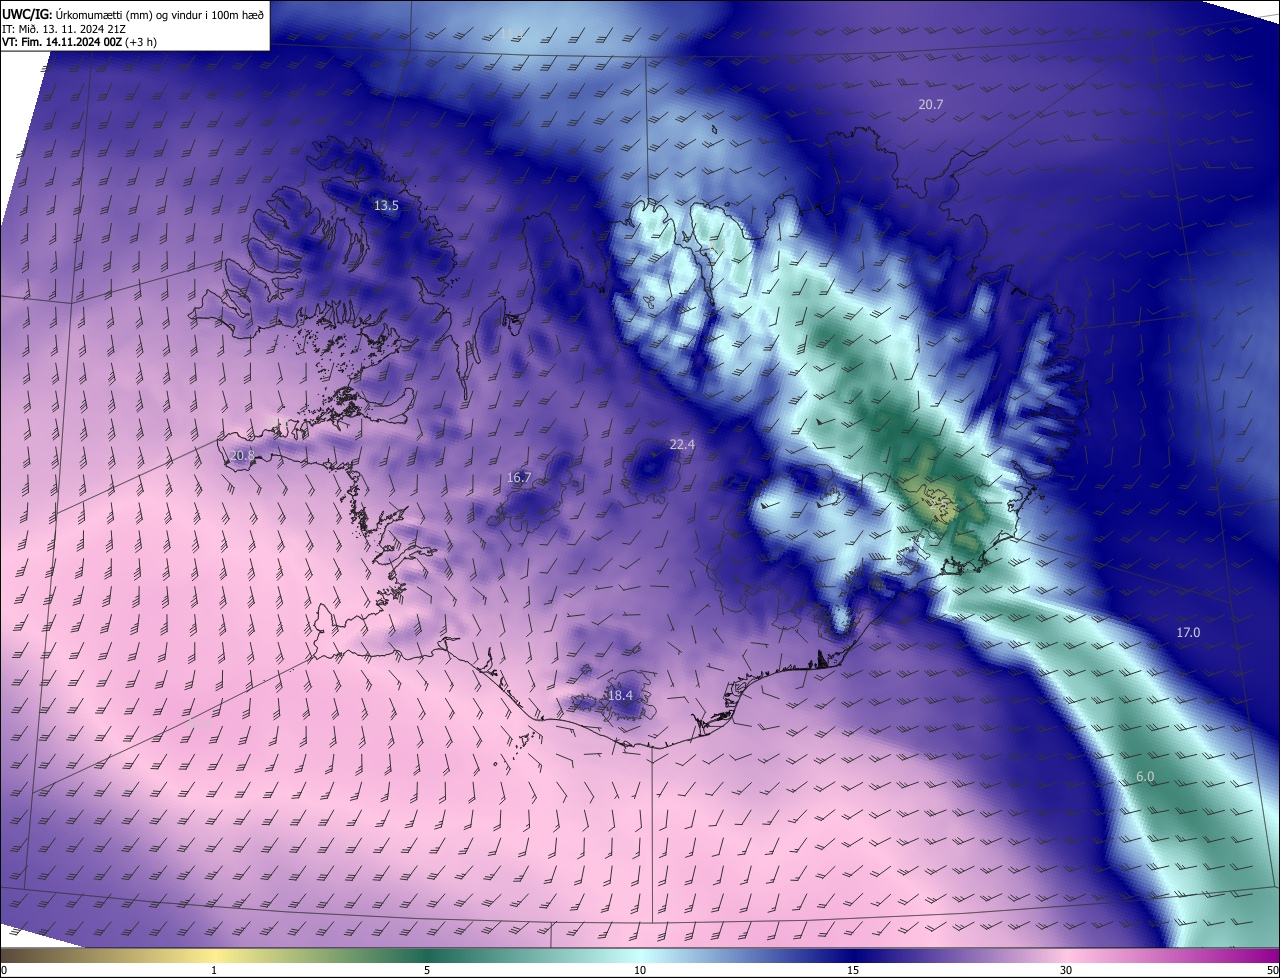Click the 18.4 precipitation label
Viewport: 1280px width, 978px height.
pyautogui.click(x=621, y=695)
